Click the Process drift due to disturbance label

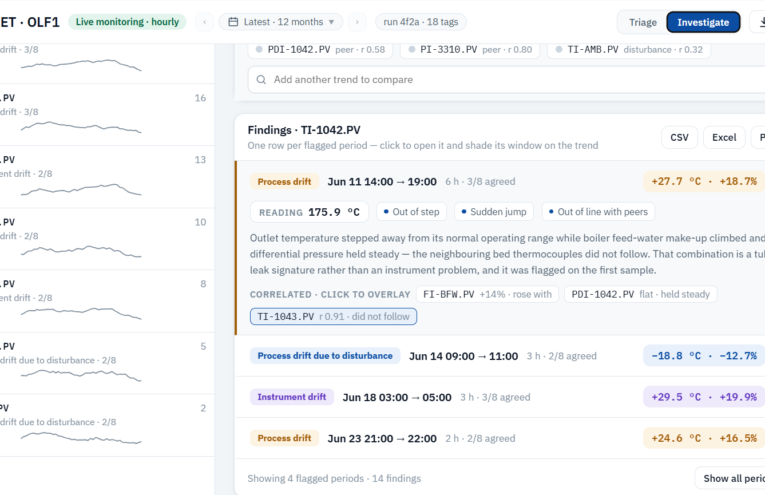(x=325, y=356)
